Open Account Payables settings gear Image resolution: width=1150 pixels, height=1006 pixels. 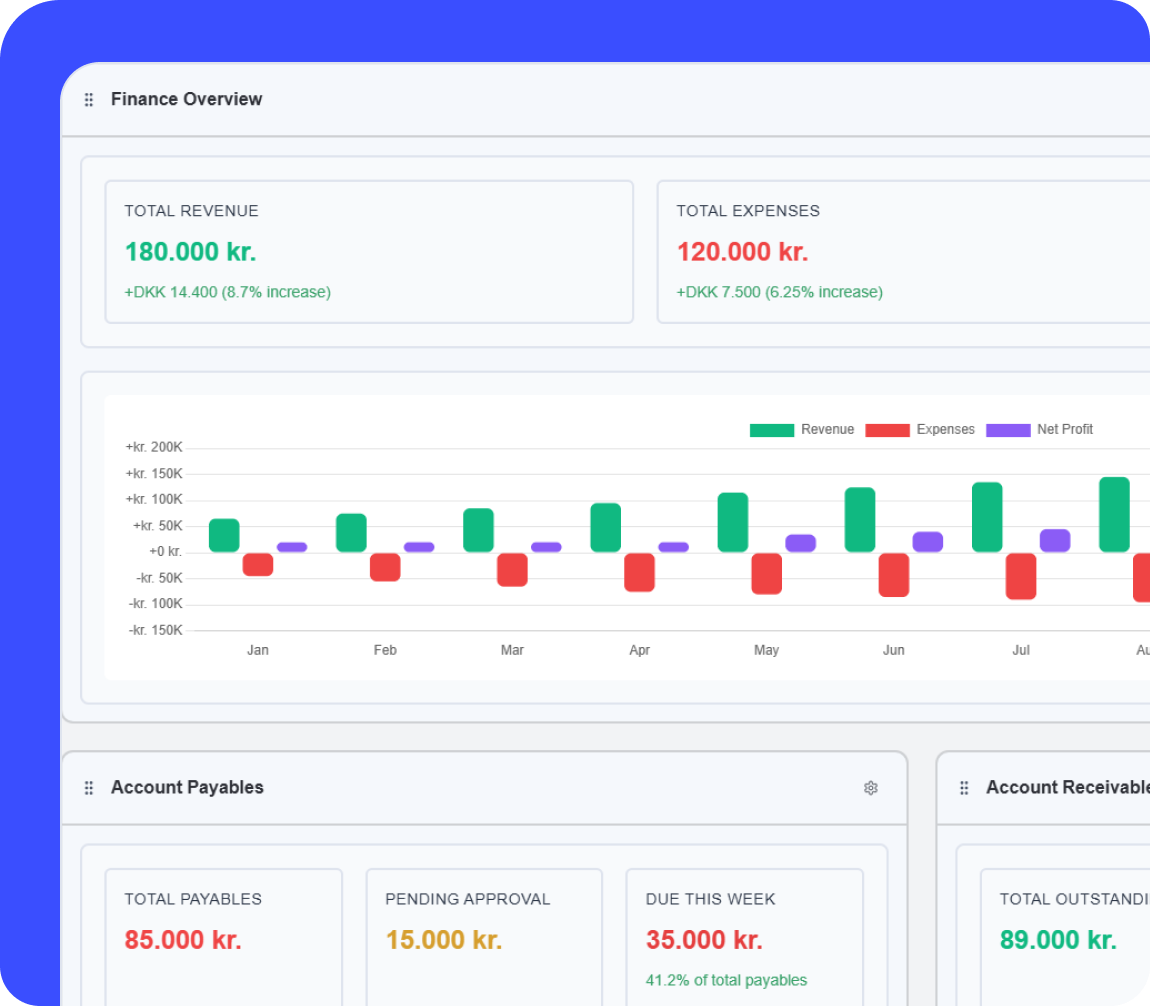[x=870, y=788]
